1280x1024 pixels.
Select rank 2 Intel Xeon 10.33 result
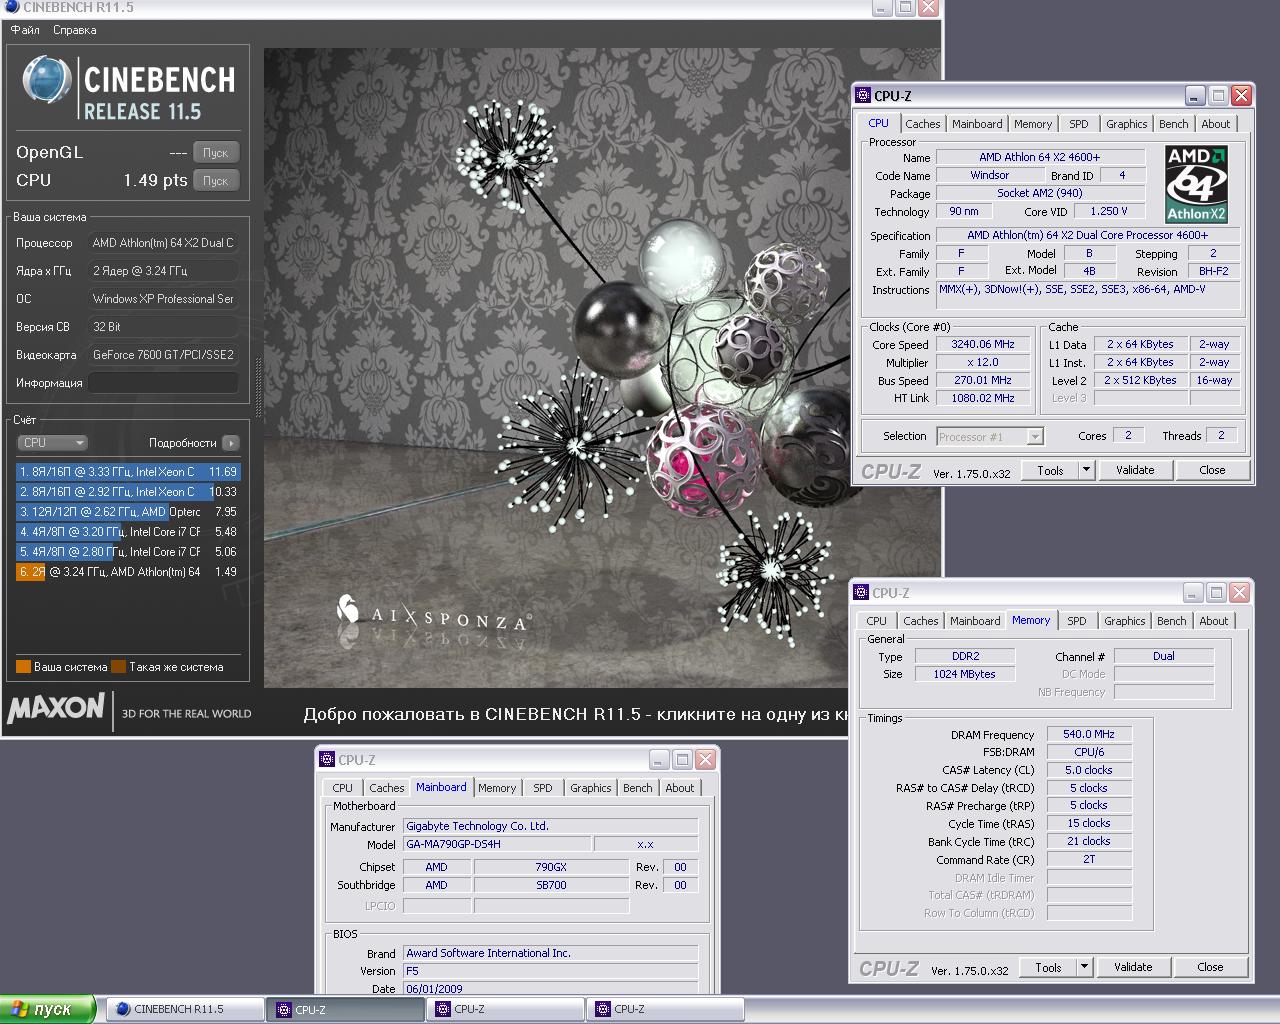point(128,492)
